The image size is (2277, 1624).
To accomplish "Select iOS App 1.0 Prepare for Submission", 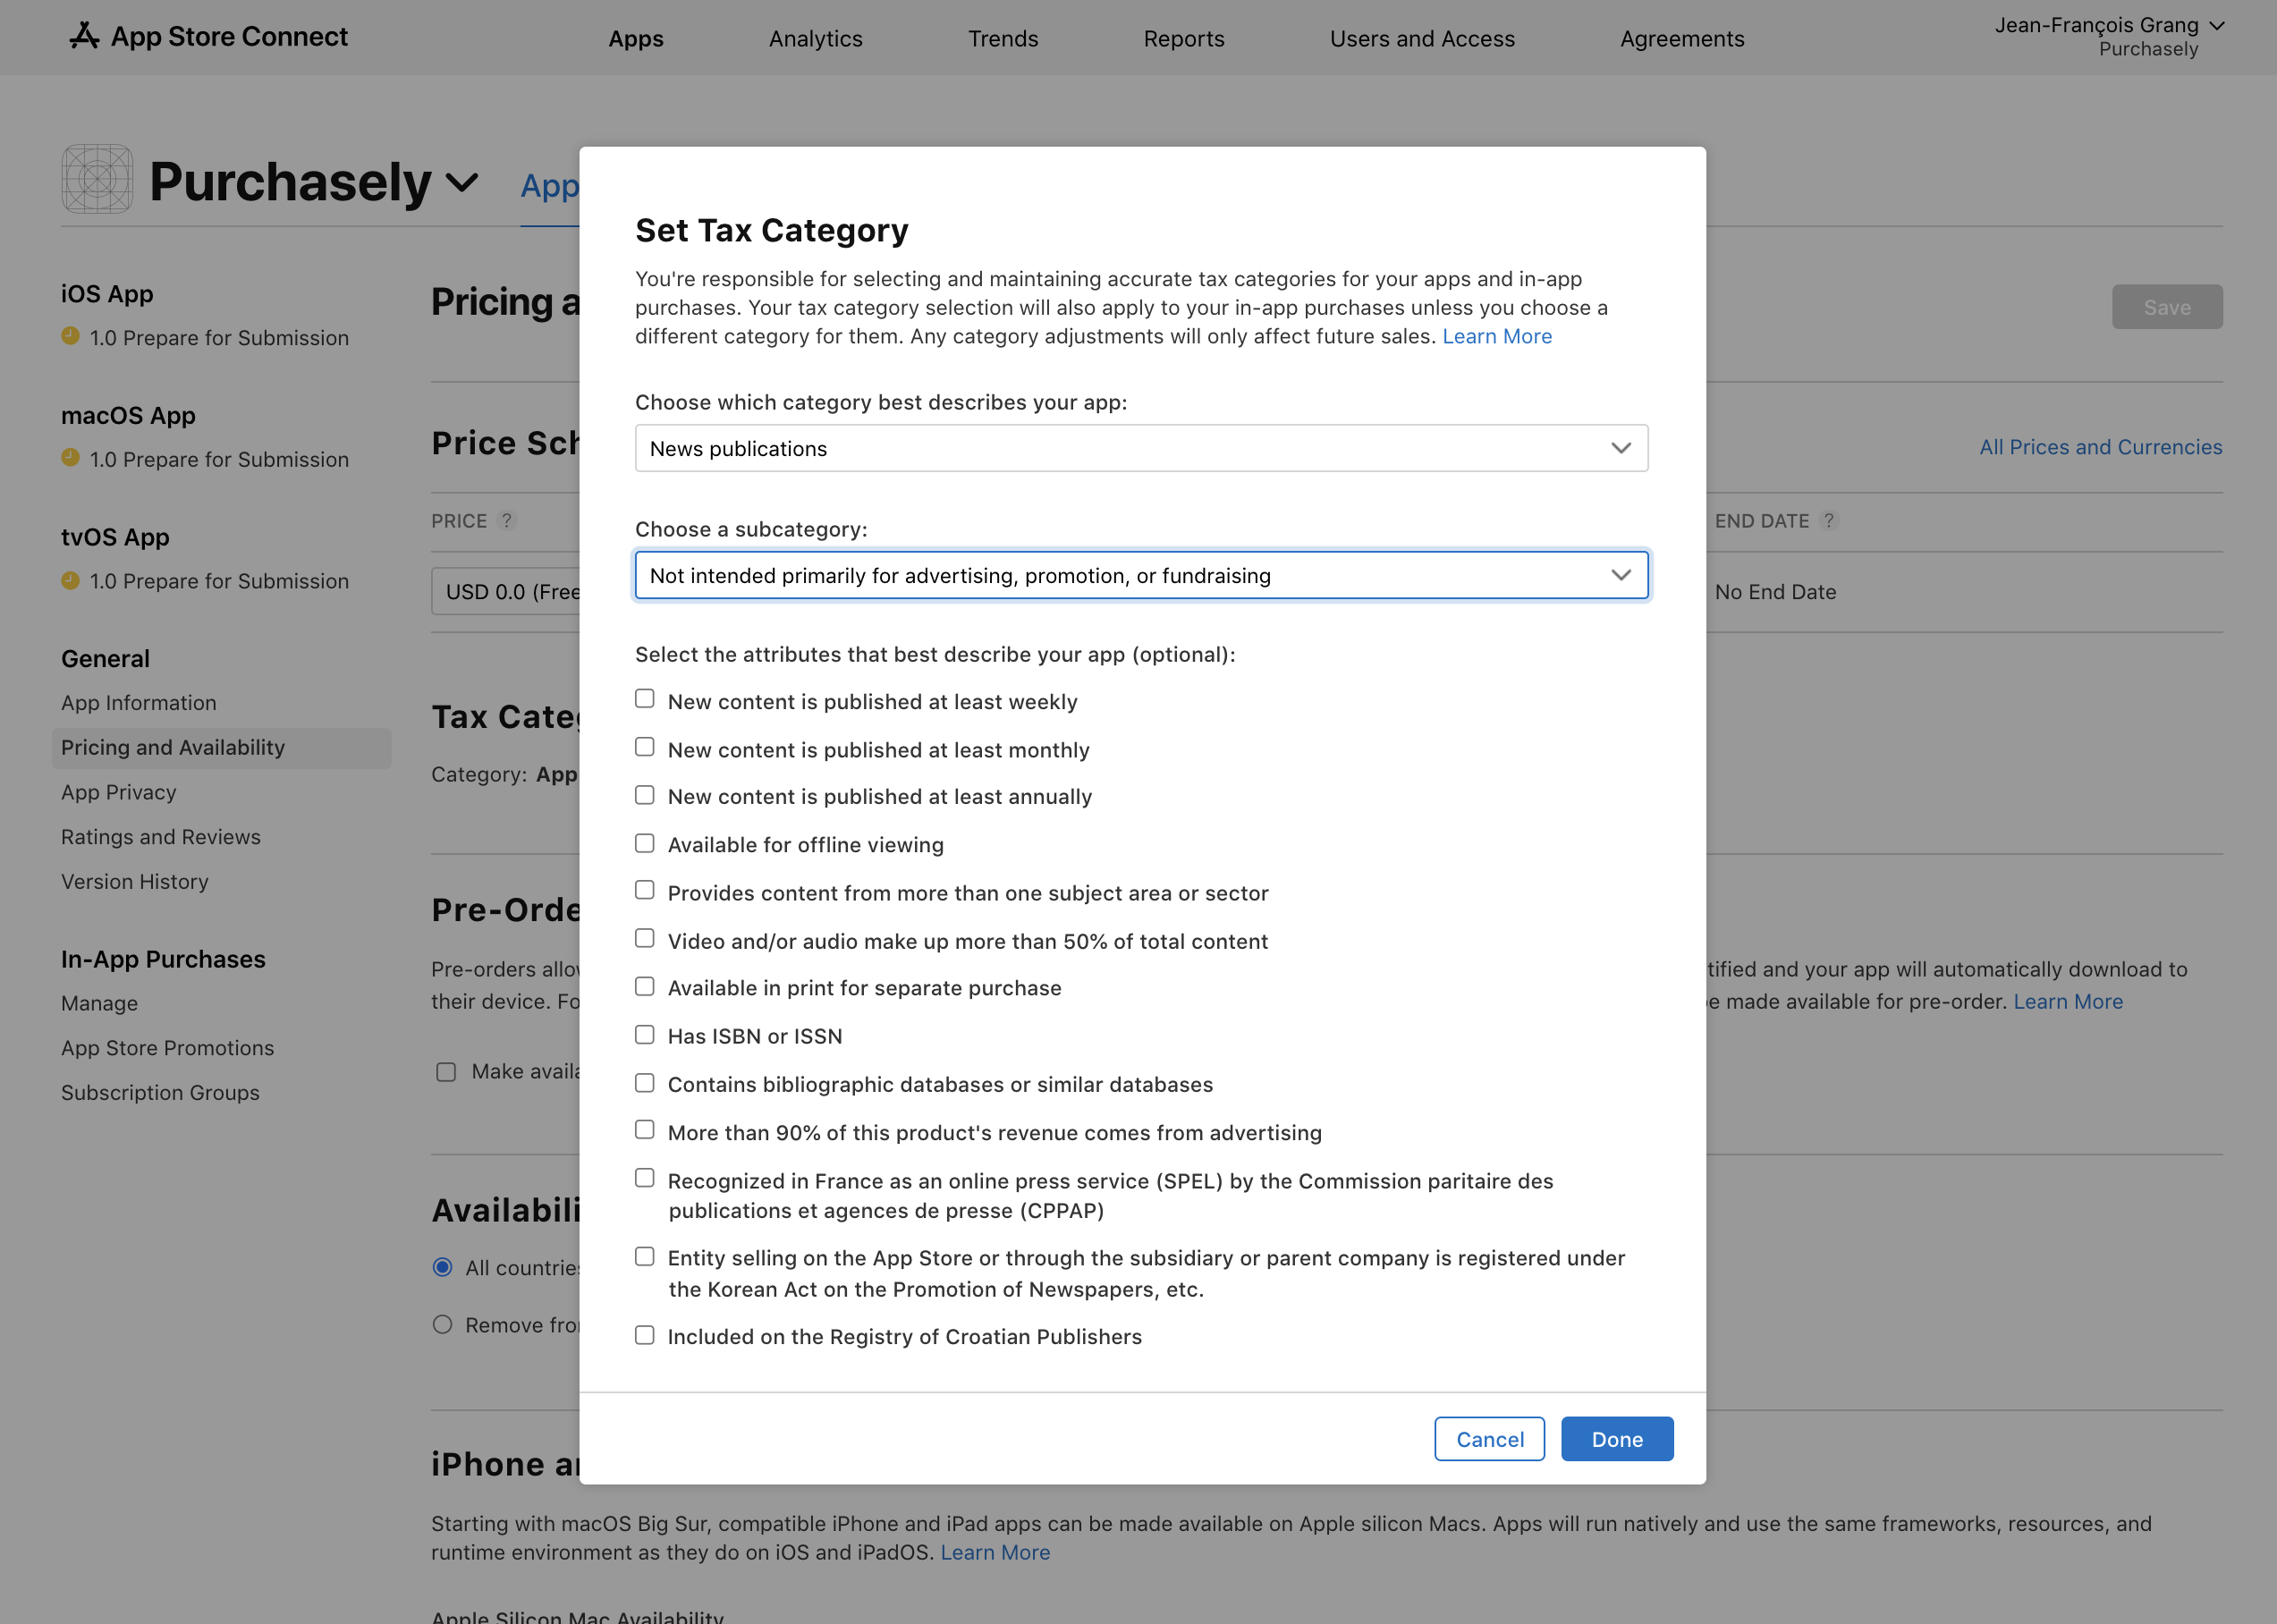I will (x=219, y=337).
